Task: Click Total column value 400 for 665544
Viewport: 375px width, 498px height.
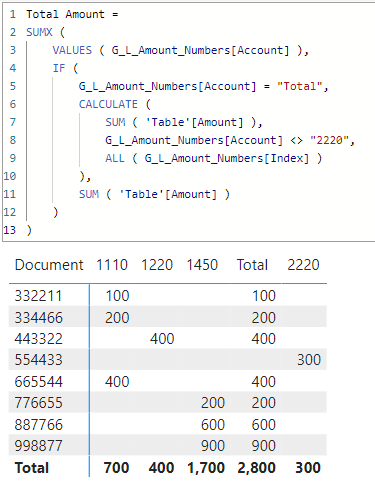Action: (x=264, y=382)
